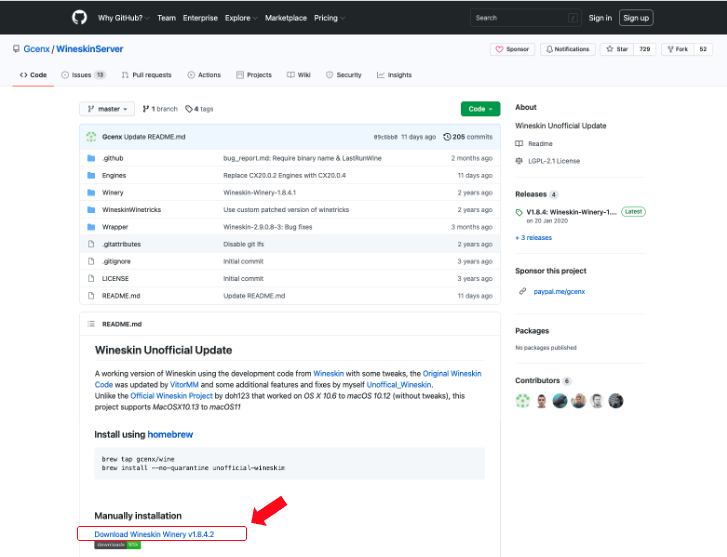Click the Notifications bell button
Screen dimensions: 727x557
point(568,49)
